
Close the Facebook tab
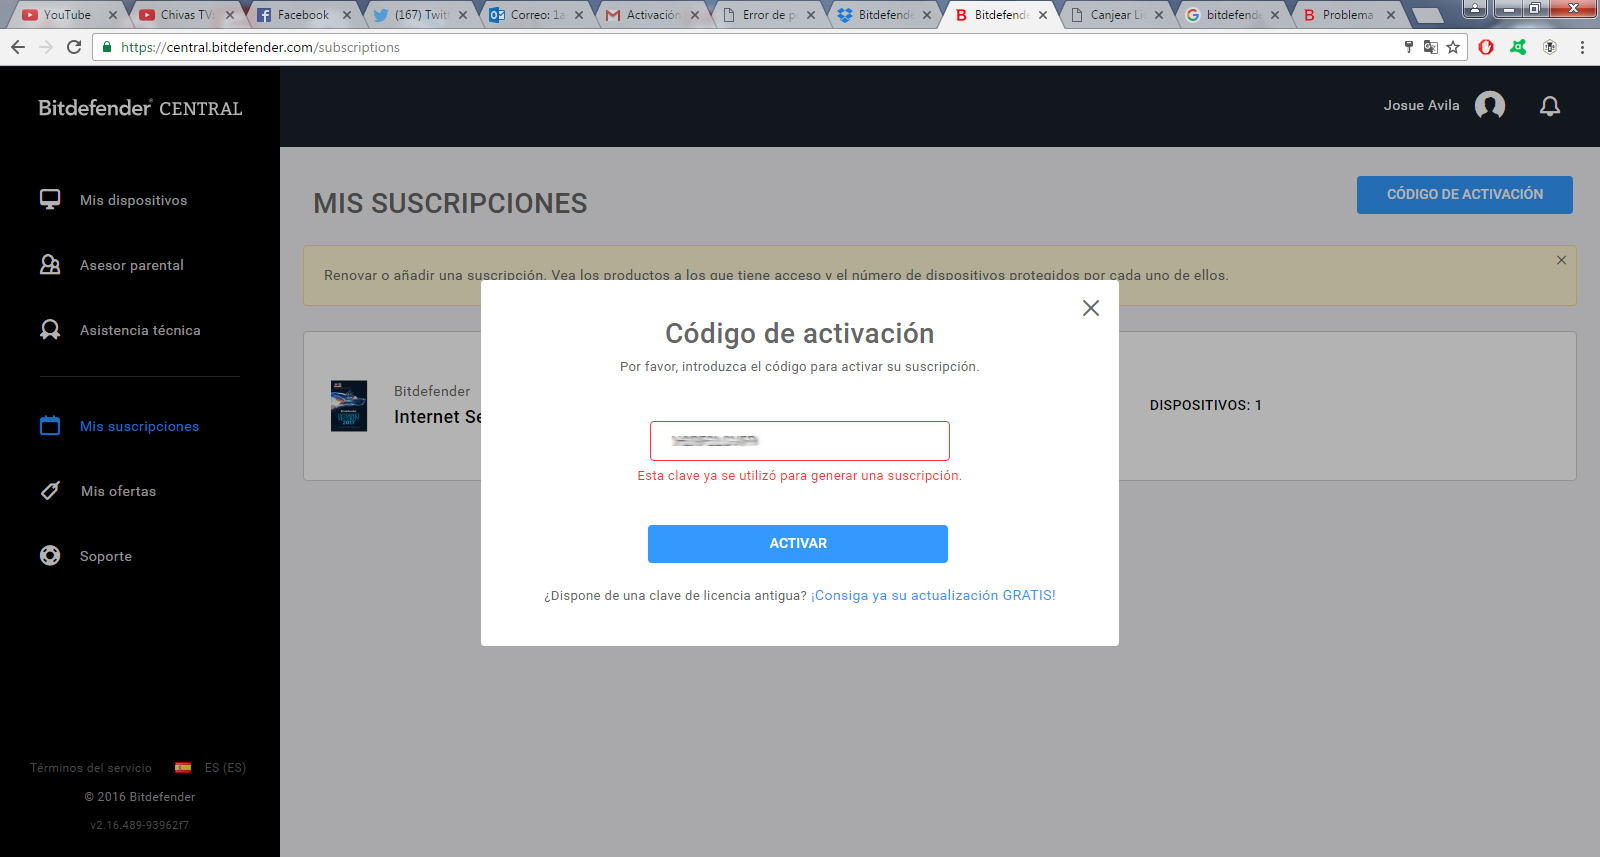347,15
